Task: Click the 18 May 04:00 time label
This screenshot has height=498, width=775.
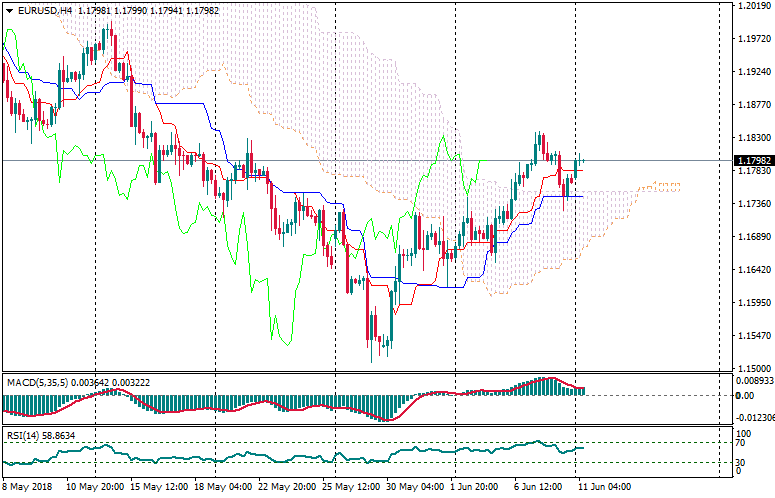Action: [x=218, y=486]
